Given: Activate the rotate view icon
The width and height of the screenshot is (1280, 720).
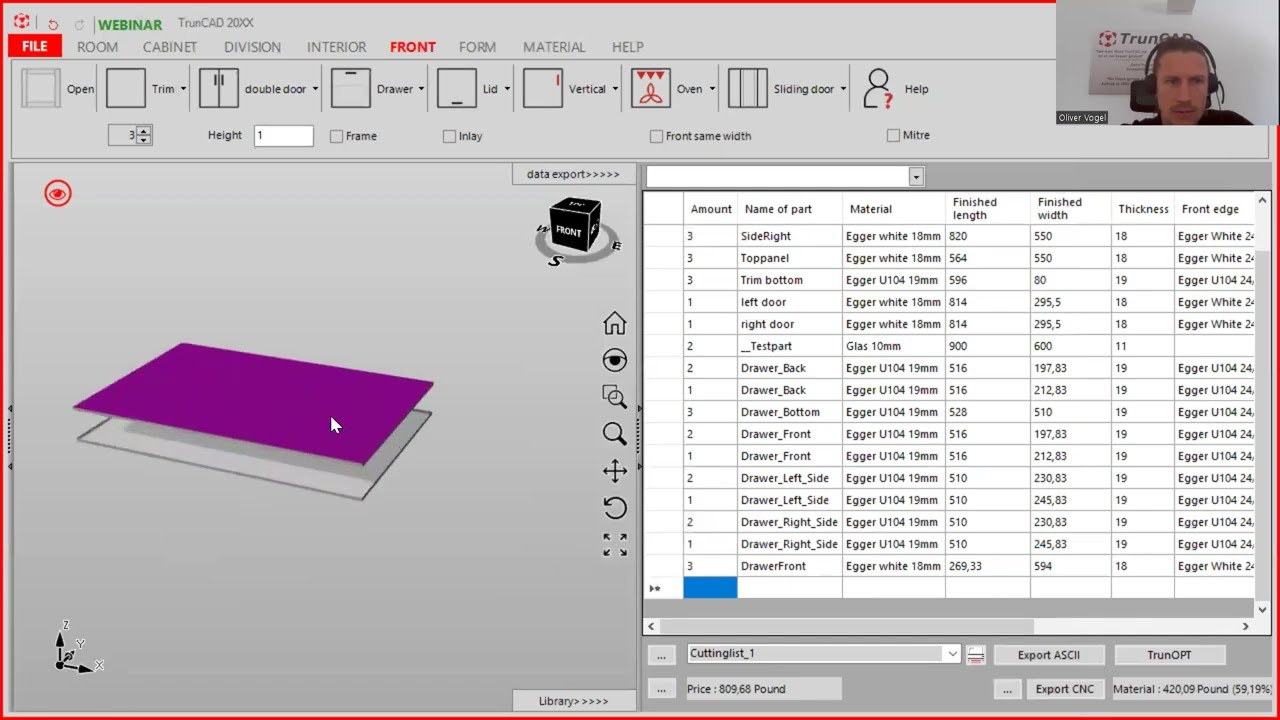Looking at the screenshot, I should (x=614, y=507).
